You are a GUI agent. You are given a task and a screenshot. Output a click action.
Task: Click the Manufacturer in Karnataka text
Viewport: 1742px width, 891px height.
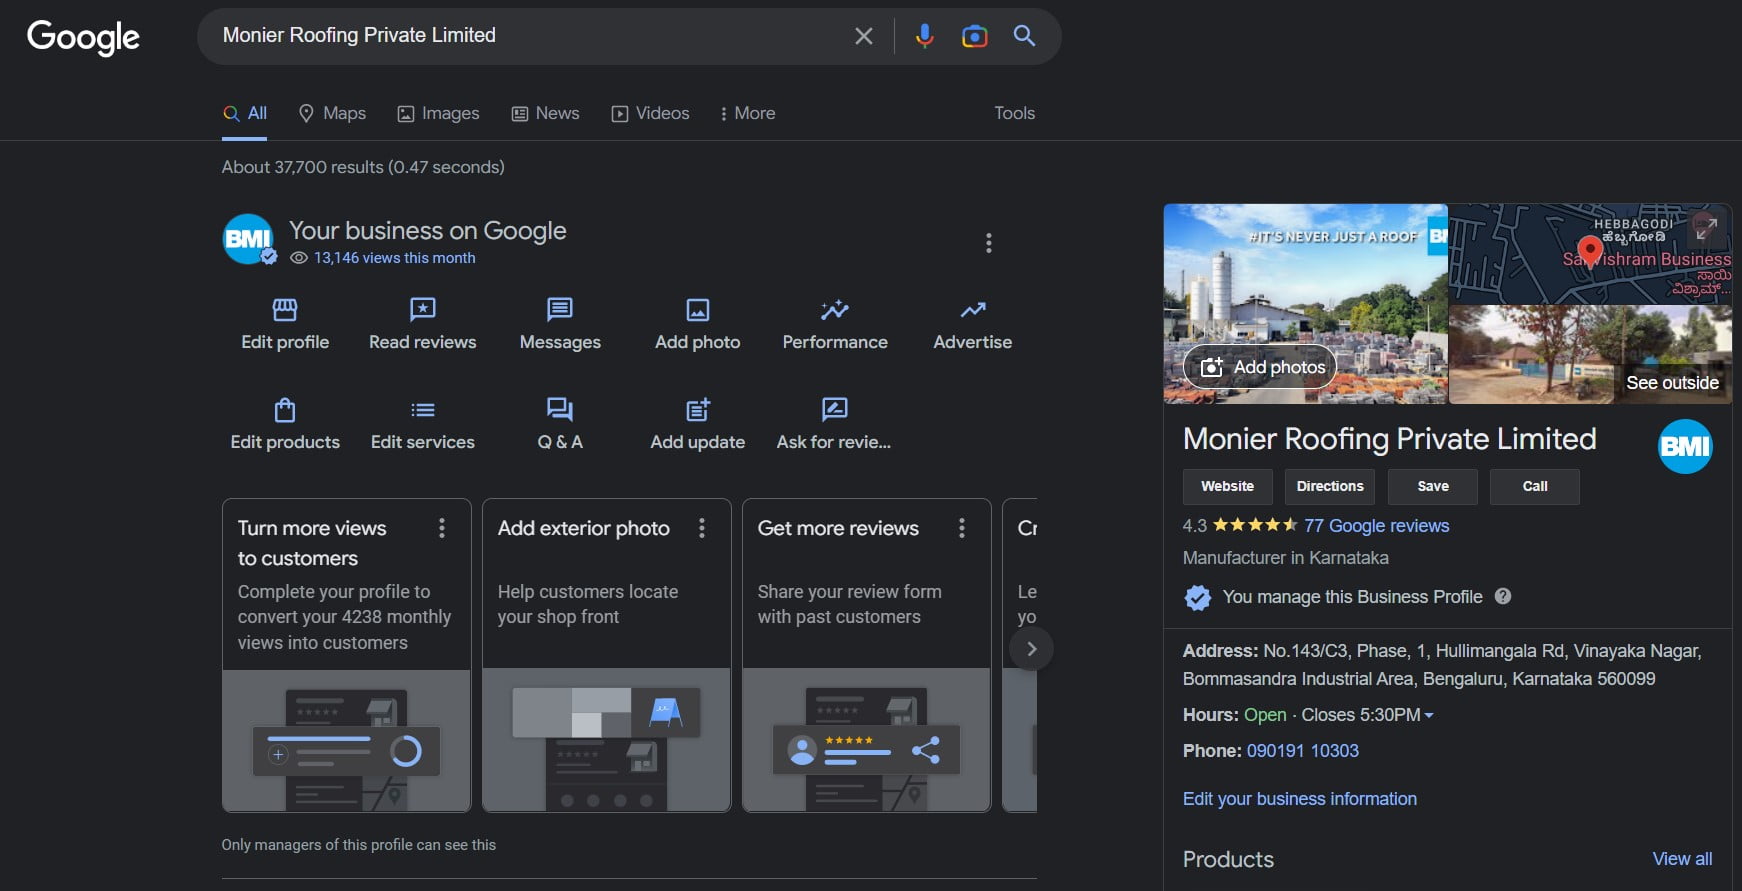(x=1286, y=558)
